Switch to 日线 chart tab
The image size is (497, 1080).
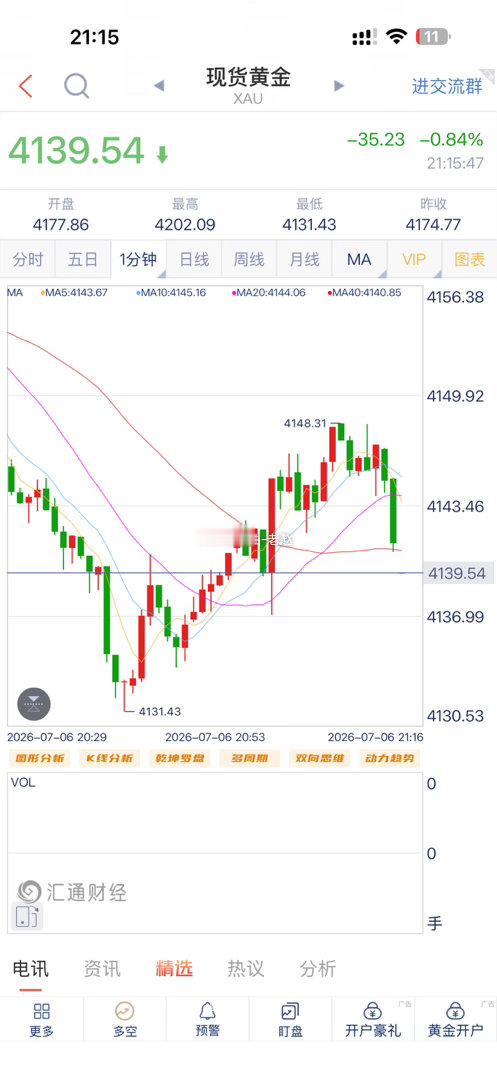click(194, 260)
